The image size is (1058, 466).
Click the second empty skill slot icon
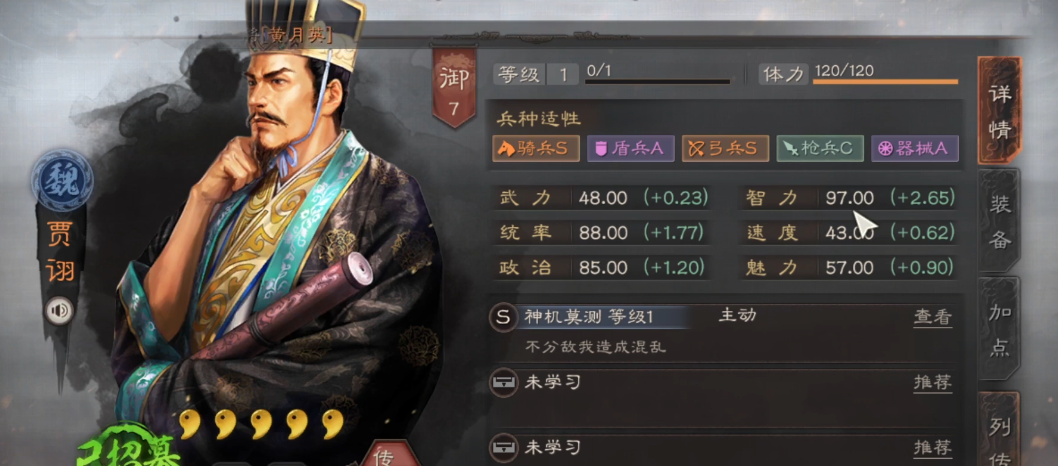pos(502,447)
